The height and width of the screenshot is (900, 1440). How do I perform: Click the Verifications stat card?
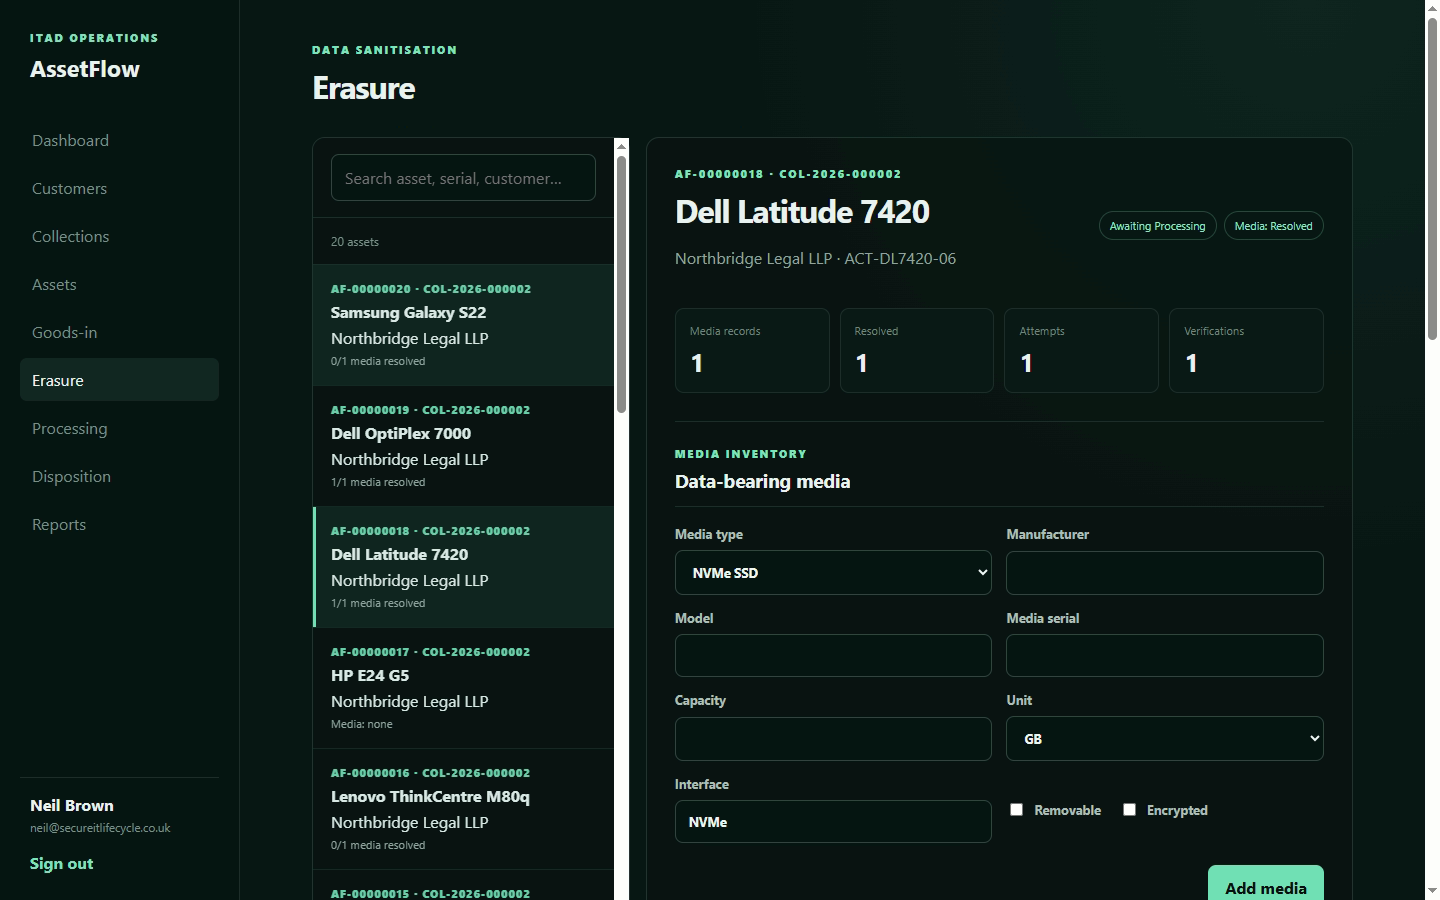click(1246, 350)
